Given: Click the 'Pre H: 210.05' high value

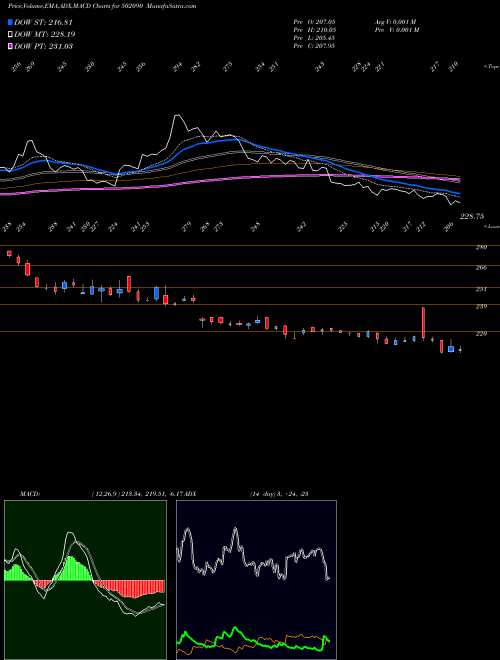Looking at the screenshot, I should [x=314, y=30].
